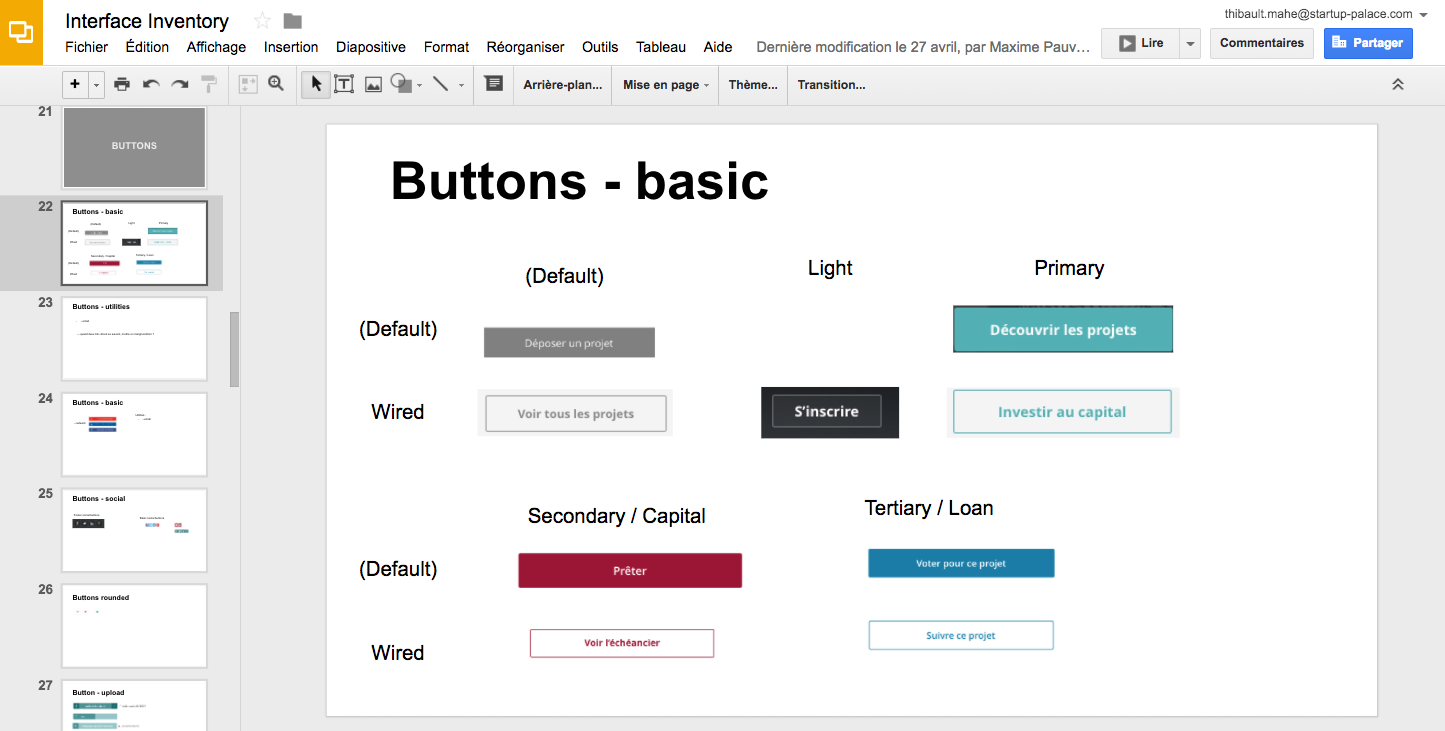Select the Secondary / Capital text label

(x=617, y=516)
